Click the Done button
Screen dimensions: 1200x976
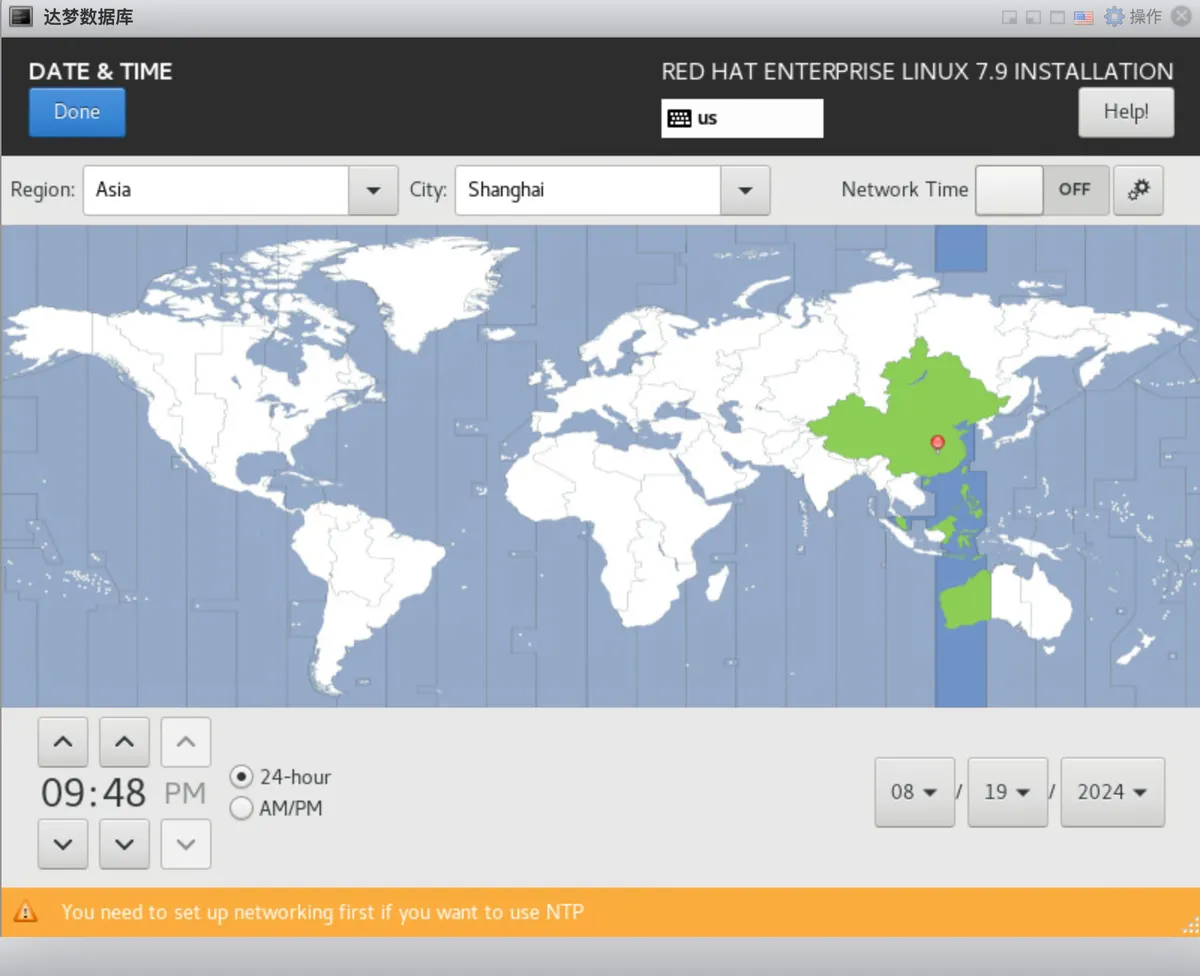click(x=77, y=112)
